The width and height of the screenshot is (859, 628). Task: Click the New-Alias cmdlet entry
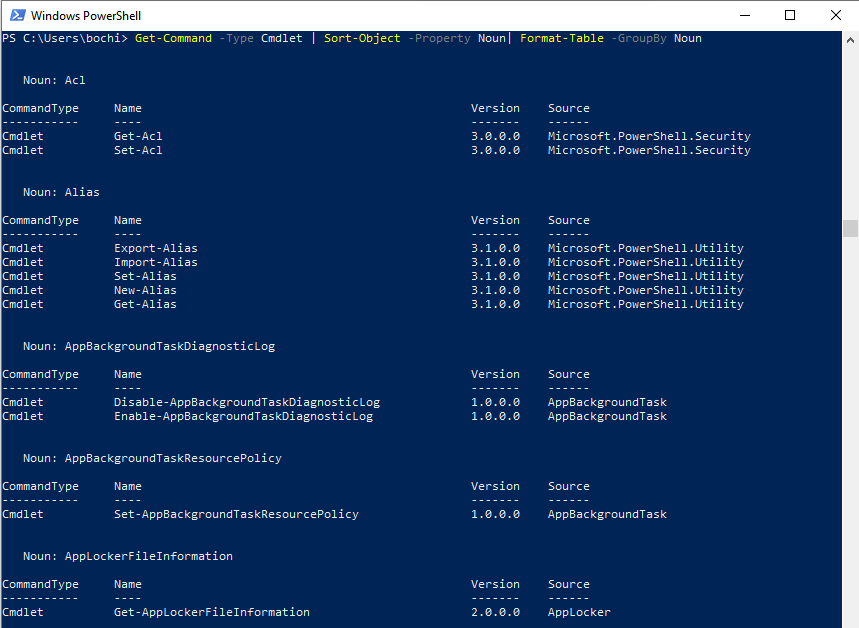click(x=145, y=290)
